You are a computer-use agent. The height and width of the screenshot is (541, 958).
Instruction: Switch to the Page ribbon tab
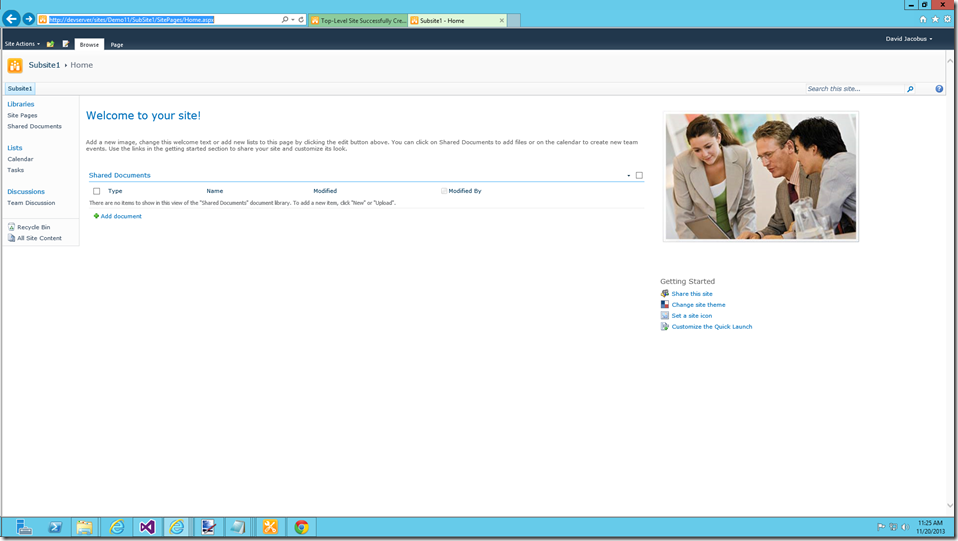tap(117, 45)
